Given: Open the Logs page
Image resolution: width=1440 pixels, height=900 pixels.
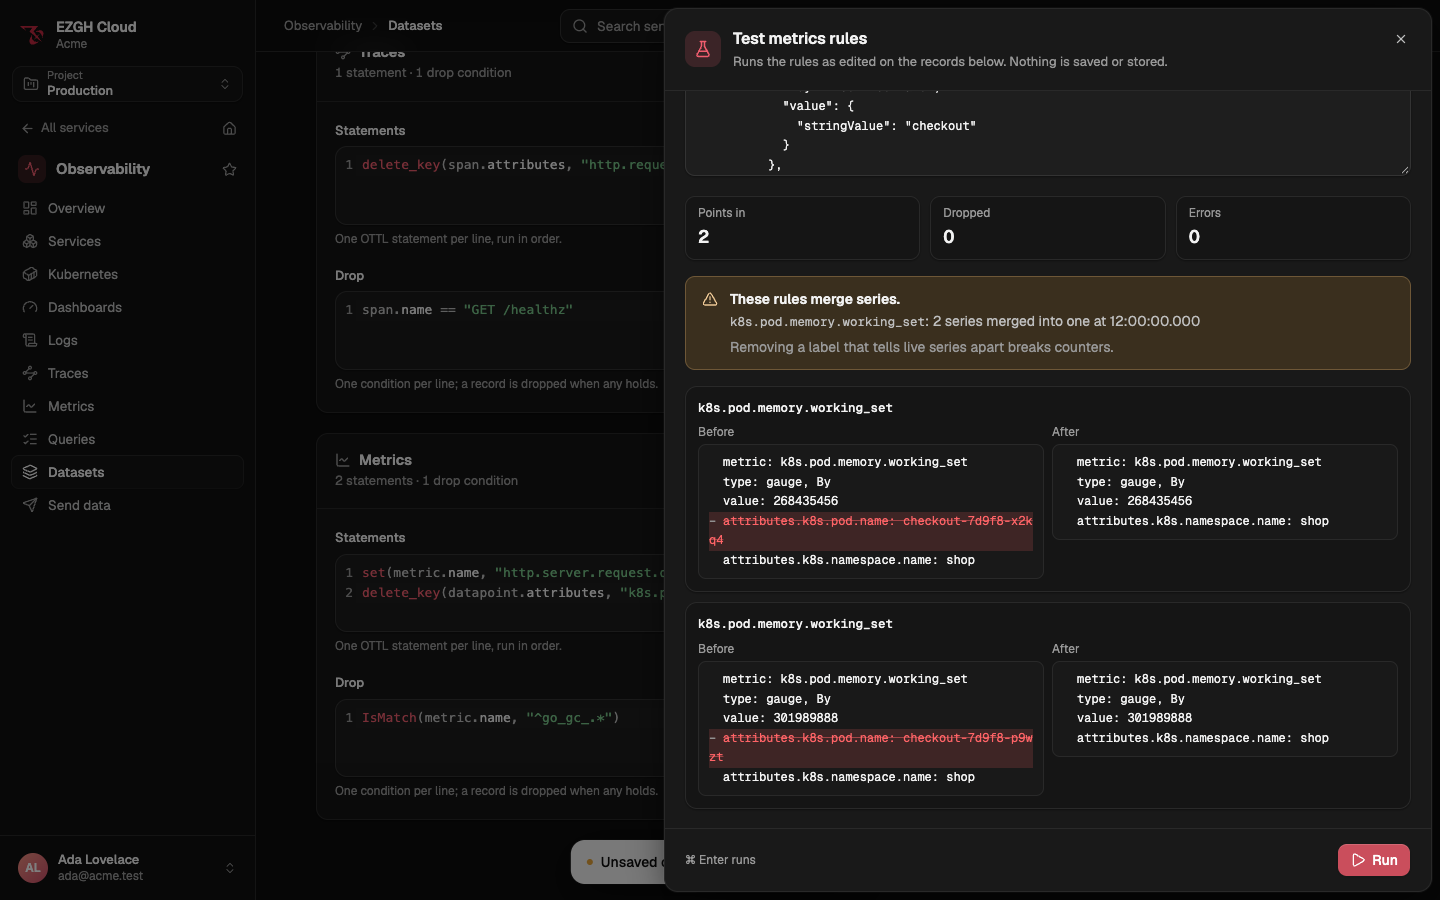Looking at the screenshot, I should point(127,340).
